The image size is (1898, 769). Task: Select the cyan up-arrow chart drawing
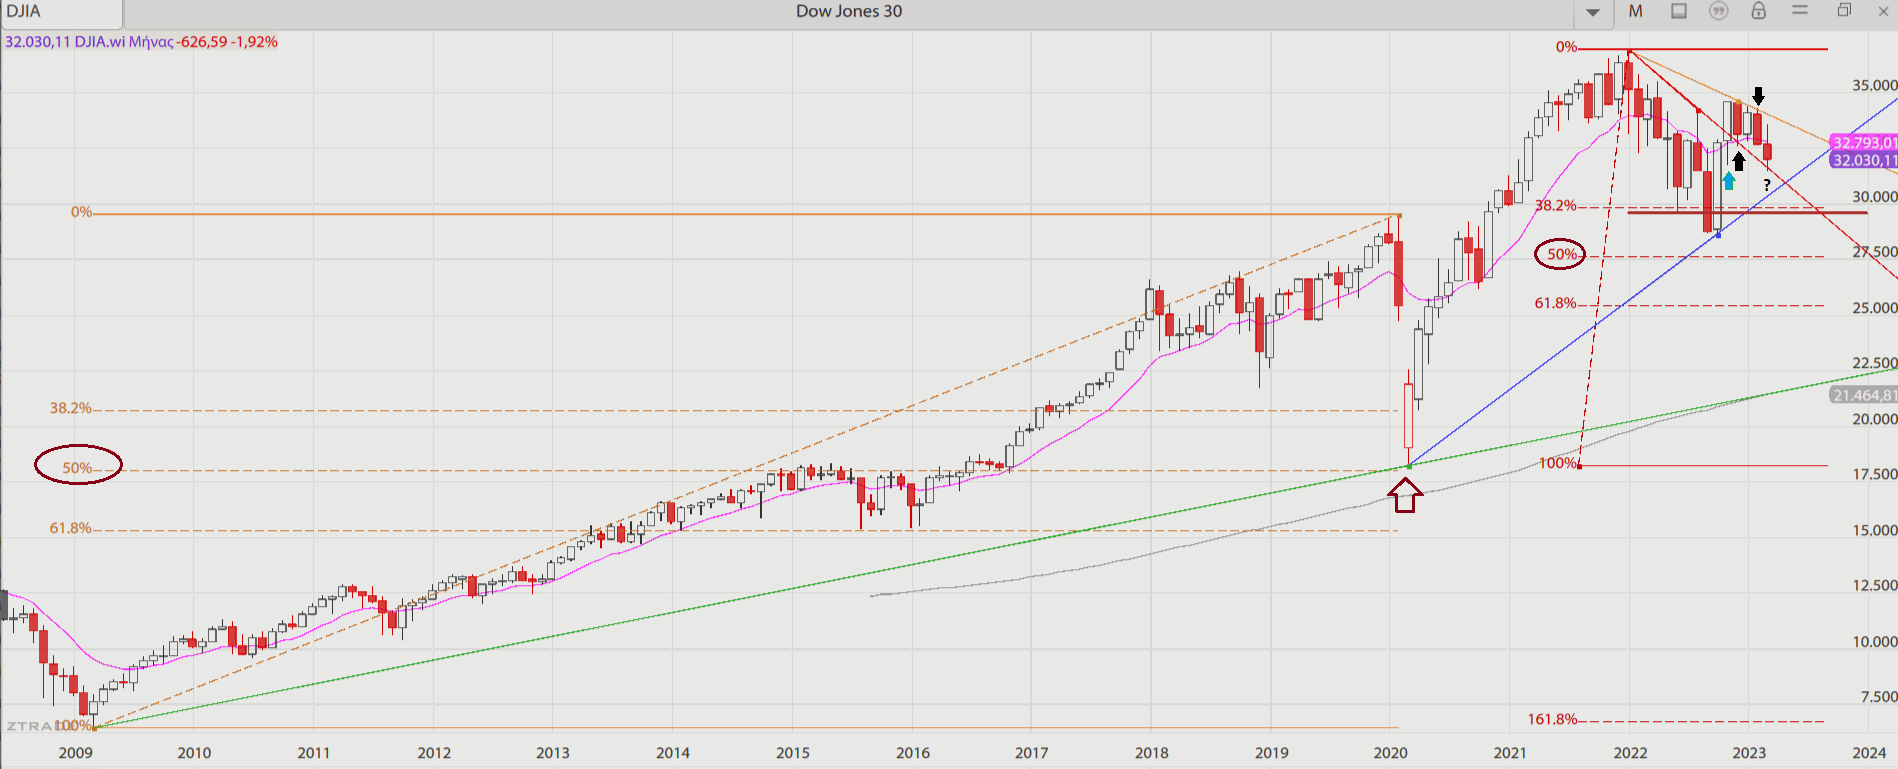pos(1728,181)
